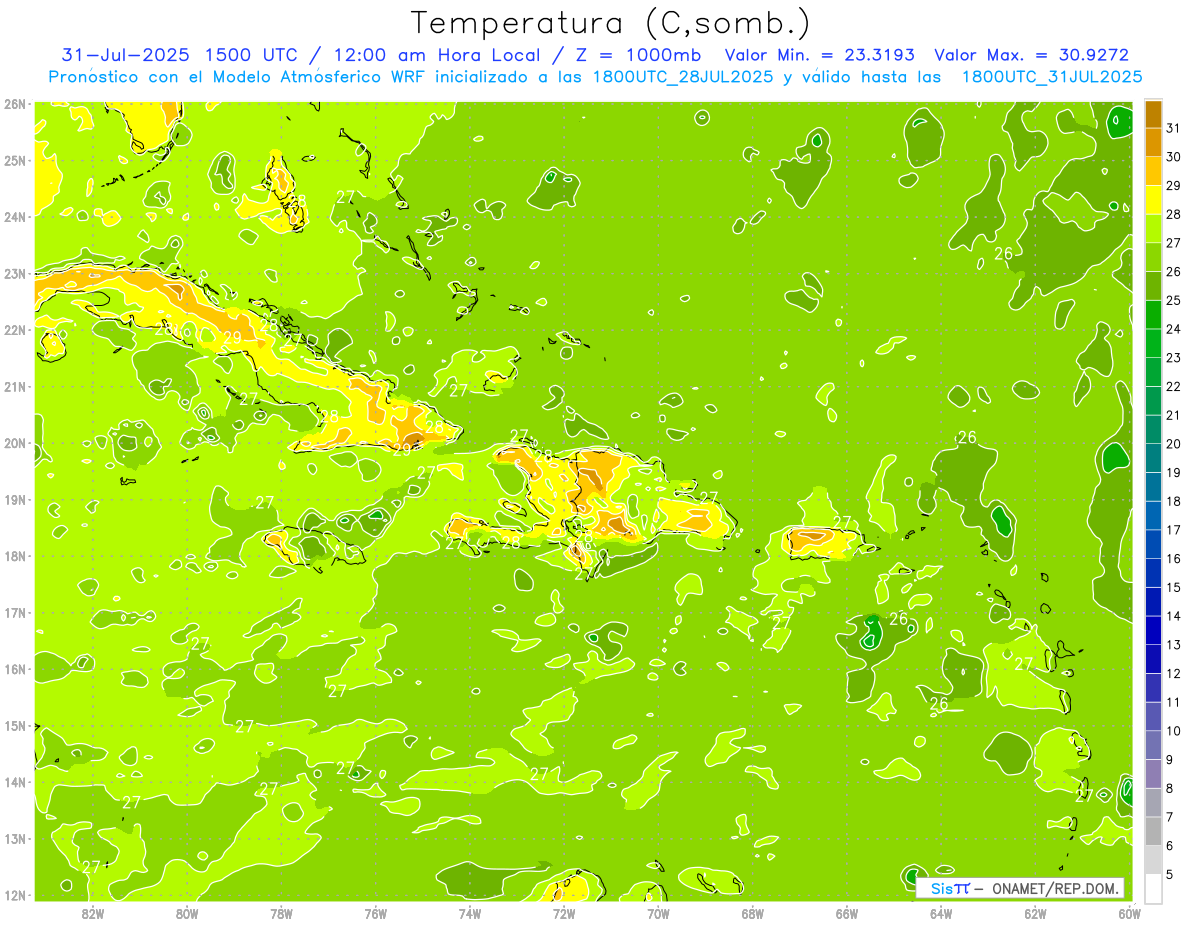This screenshot has width=1200, height=927.
Task: Click the 21N latitude label
Action: [x=14, y=387]
